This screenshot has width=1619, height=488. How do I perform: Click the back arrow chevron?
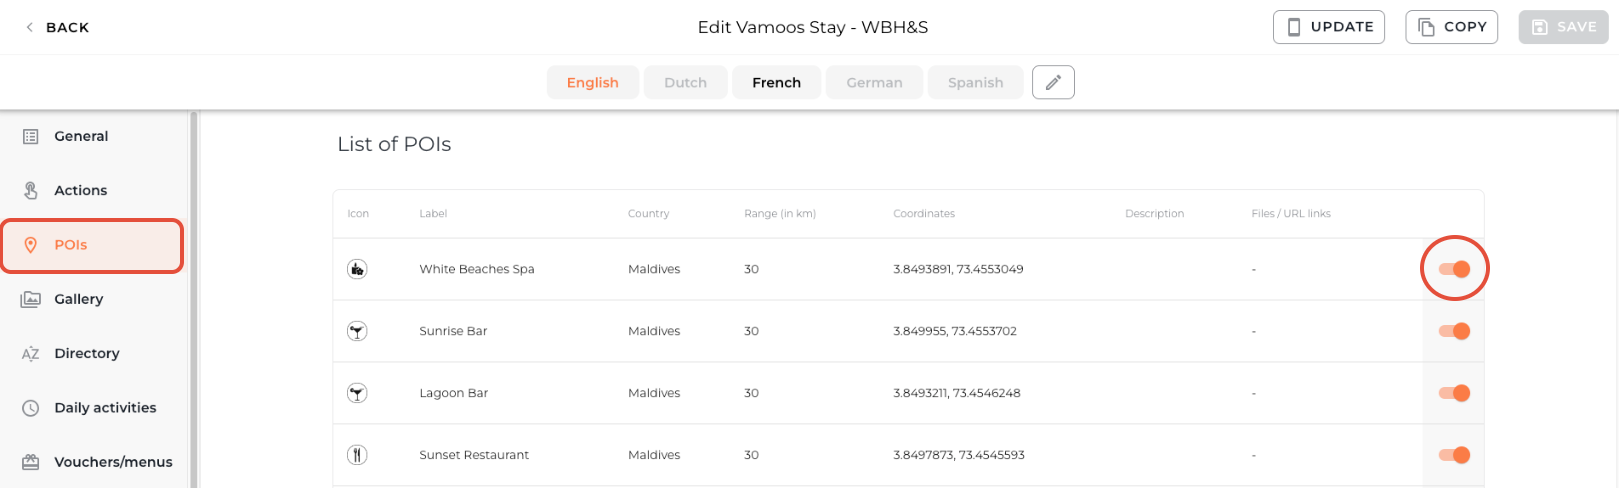pyautogui.click(x=30, y=27)
